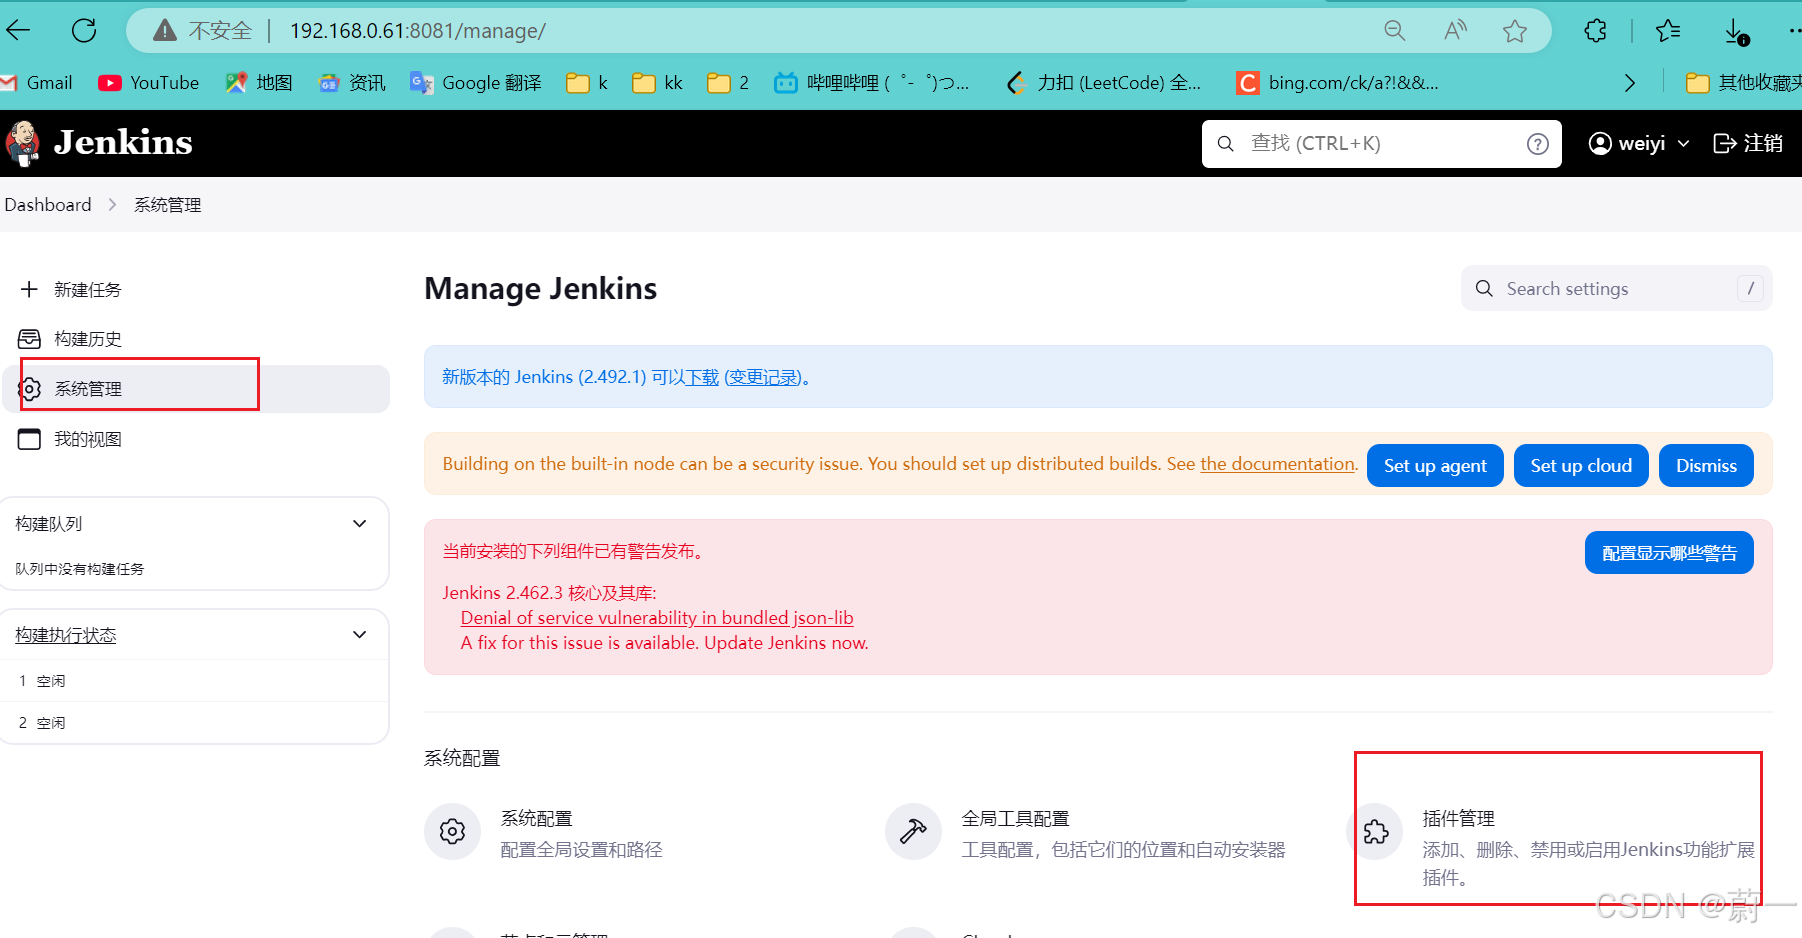This screenshot has height=938, width=1802.
Task: Activate the read aloud icon
Action: 1455,31
